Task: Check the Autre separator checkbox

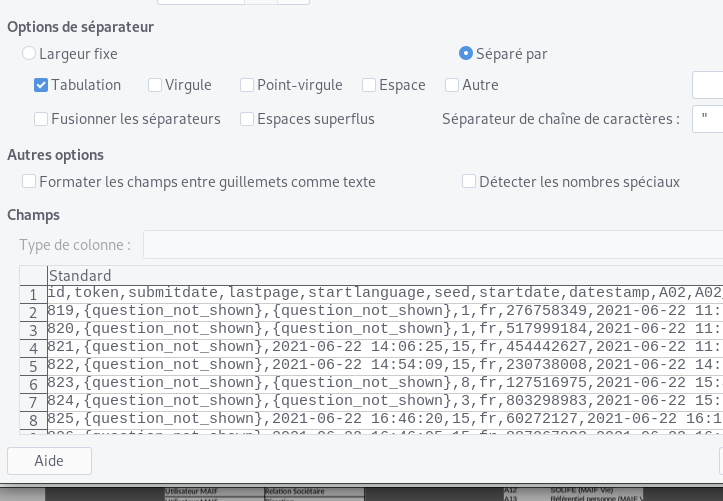Action: (452, 86)
